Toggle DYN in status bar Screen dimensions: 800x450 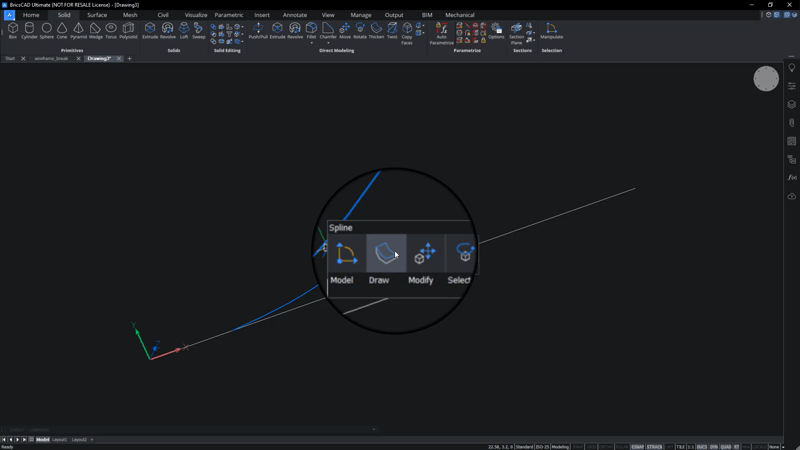tap(714, 447)
